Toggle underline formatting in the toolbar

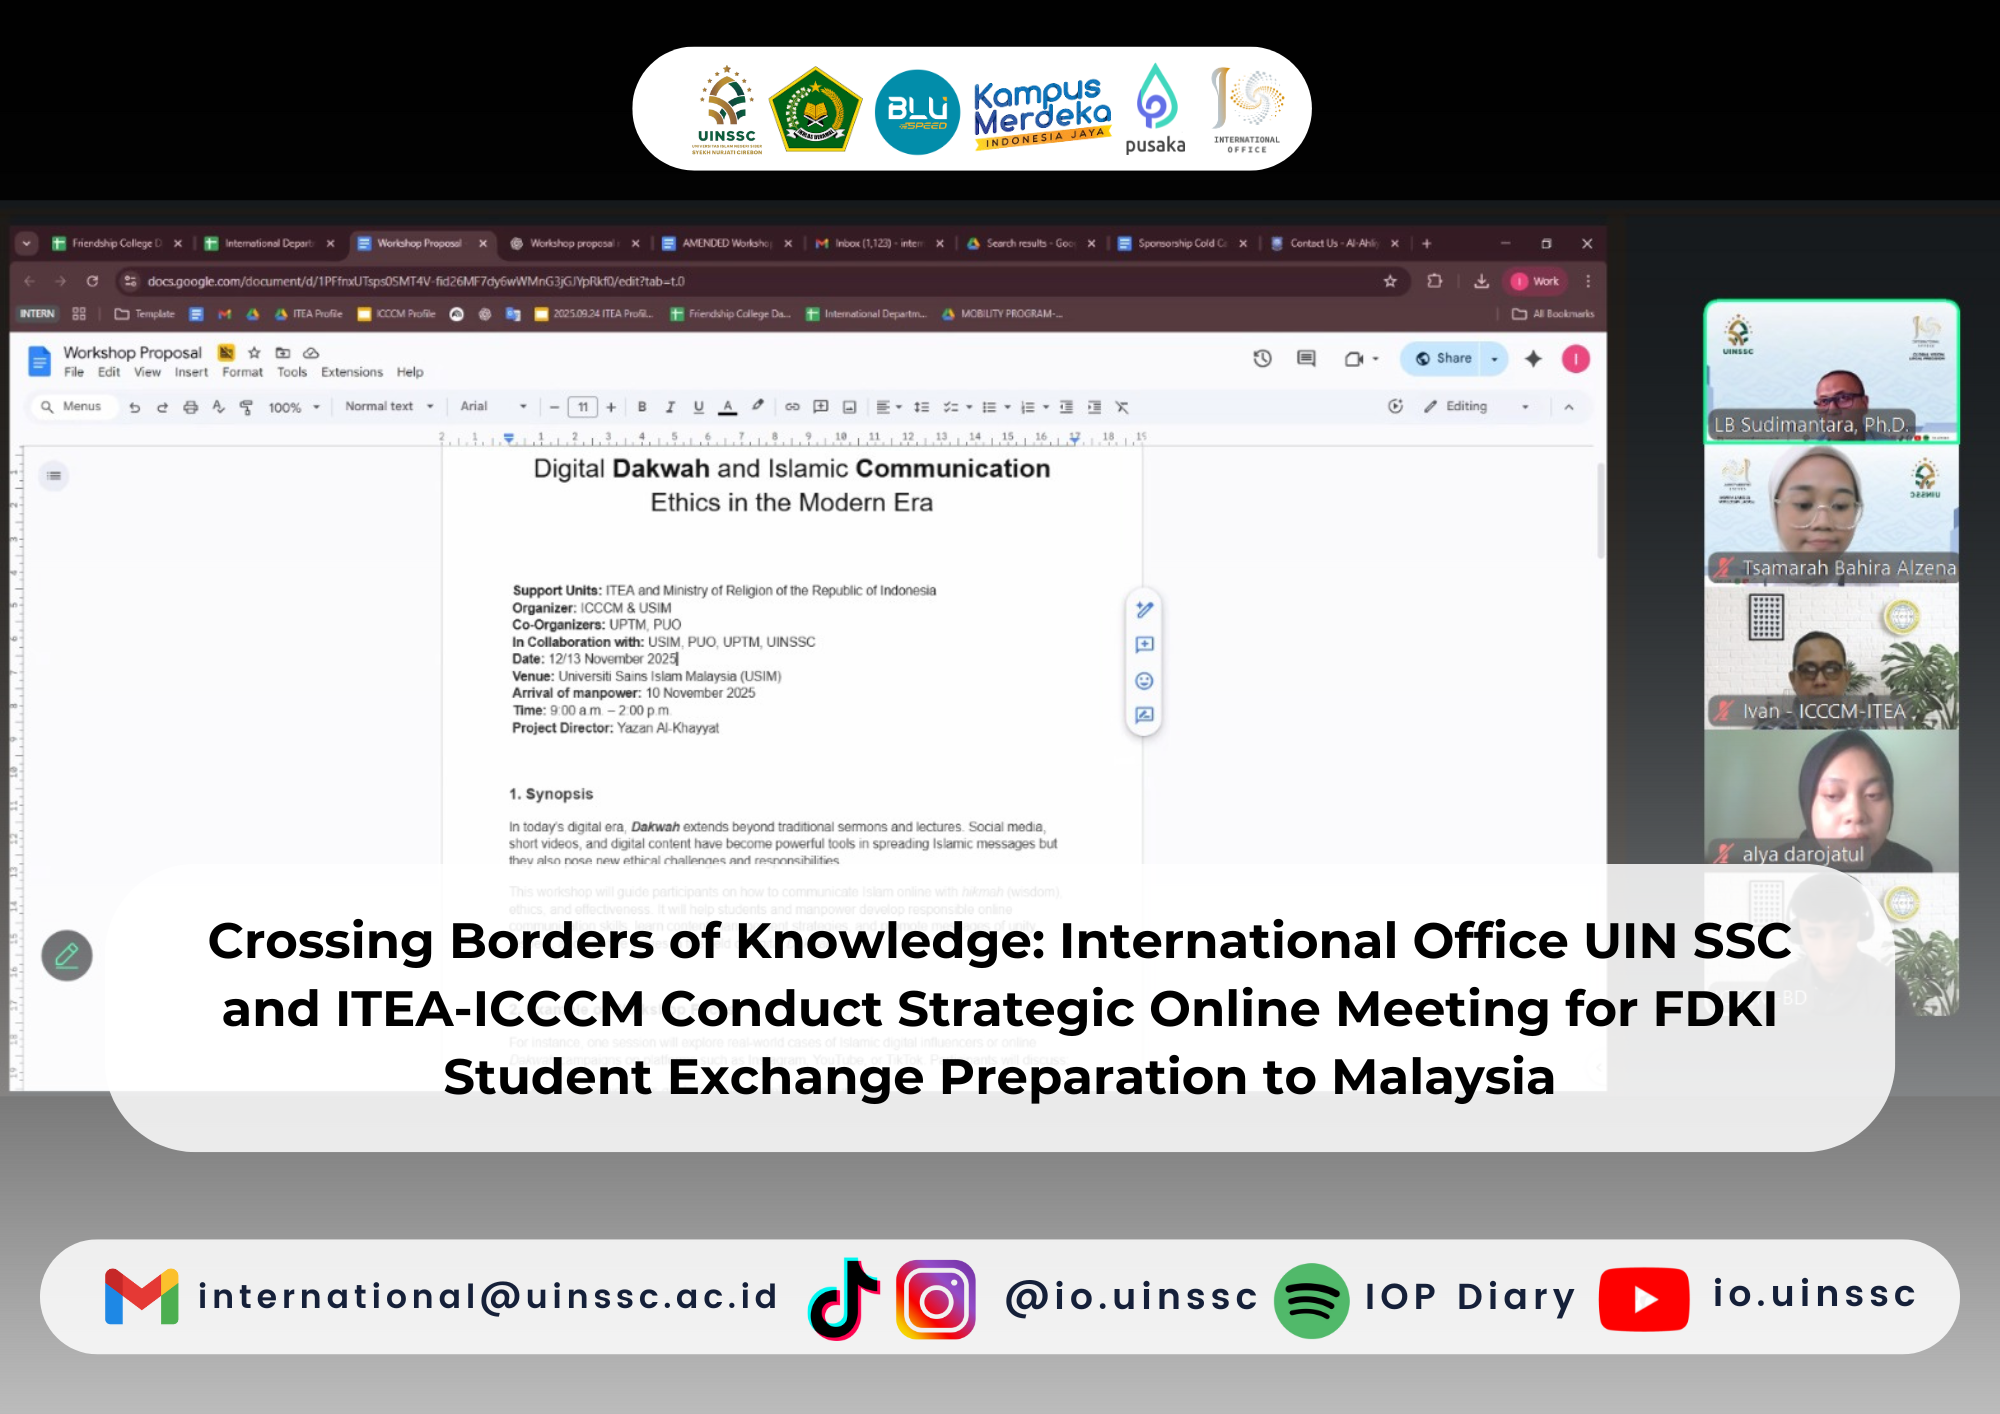point(698,407)
